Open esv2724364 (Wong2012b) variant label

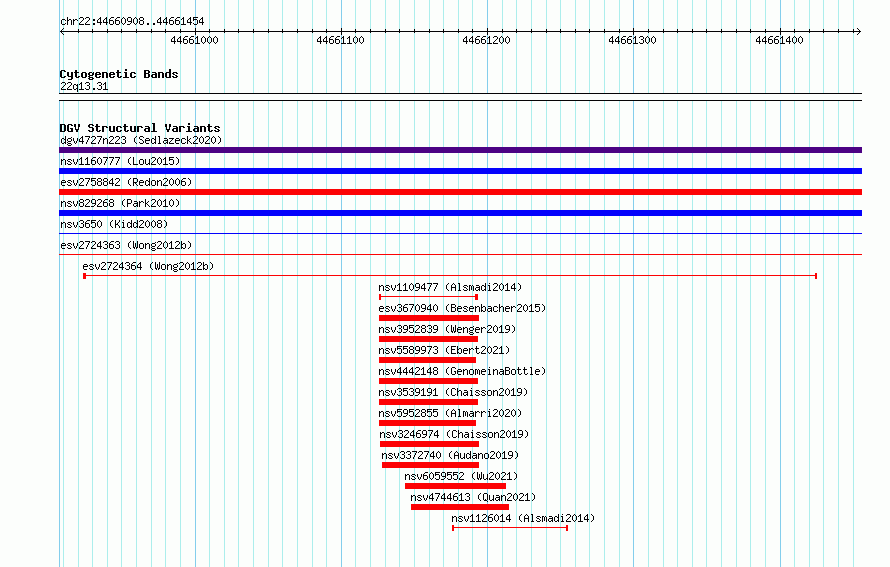point(148,266)
